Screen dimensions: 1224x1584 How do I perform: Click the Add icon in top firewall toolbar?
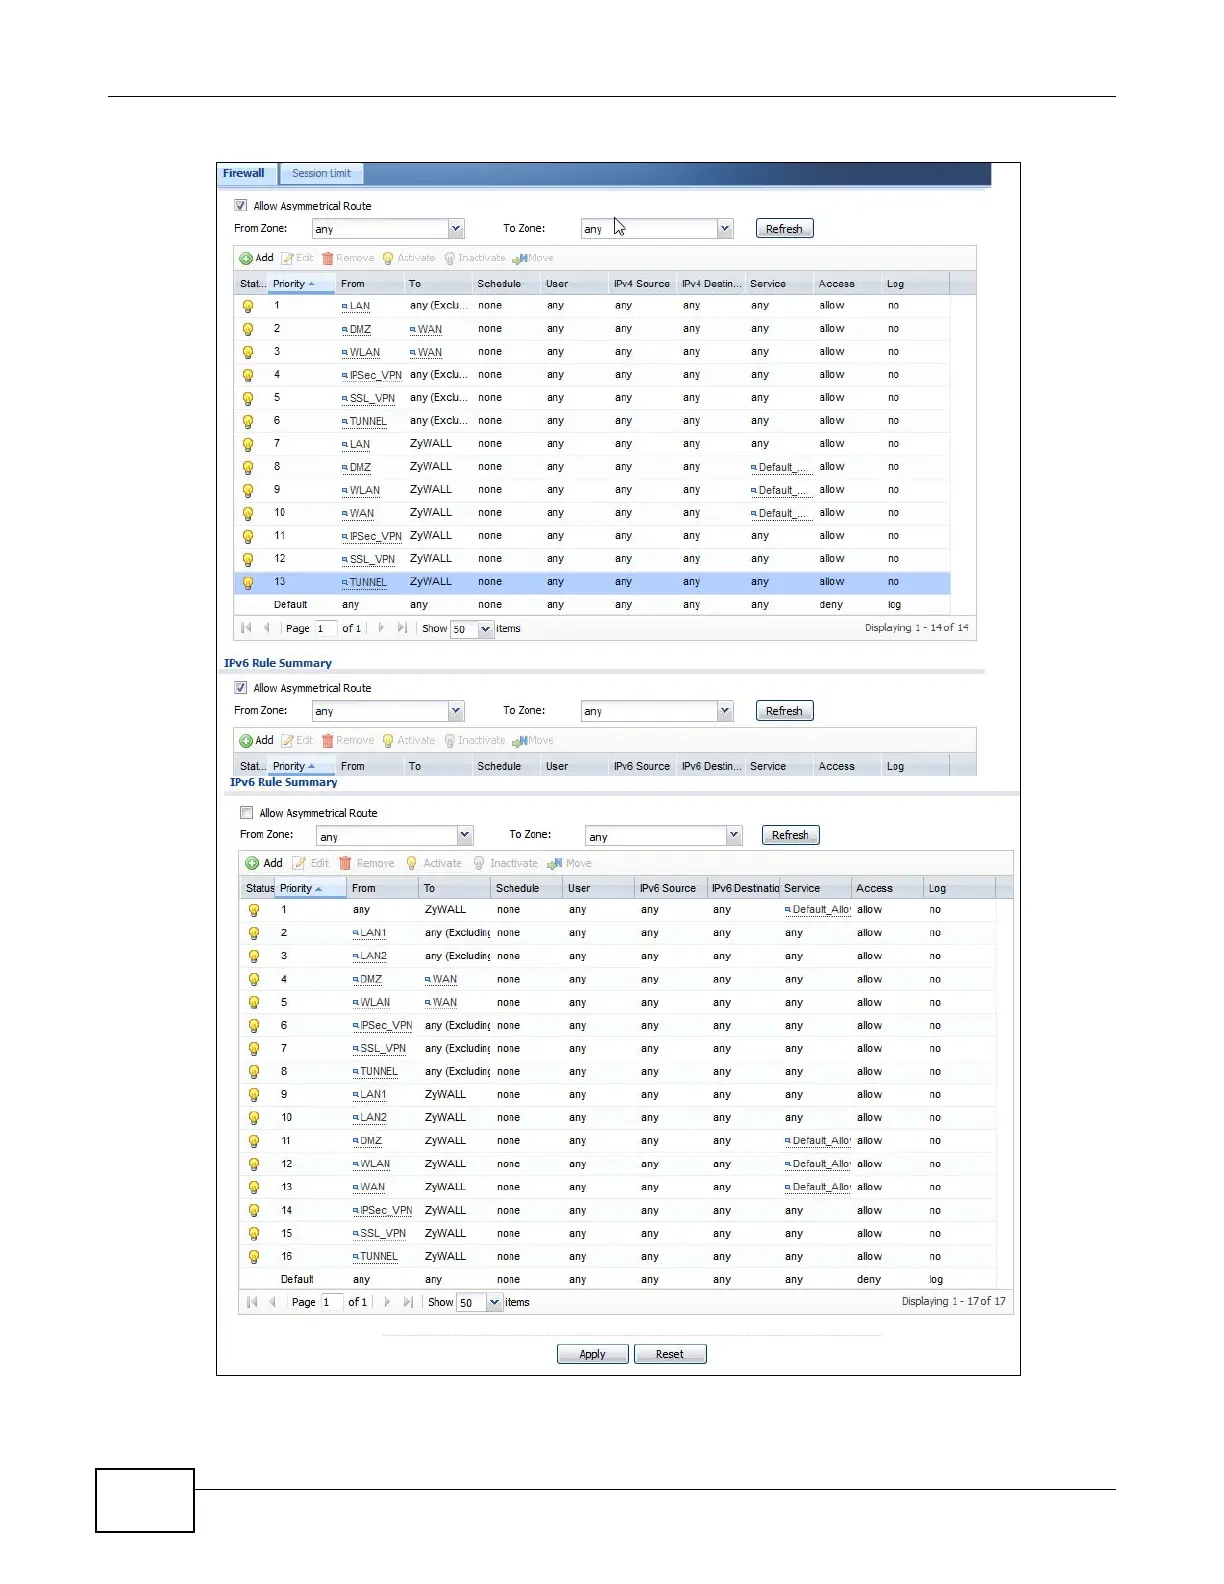point(246,258)
